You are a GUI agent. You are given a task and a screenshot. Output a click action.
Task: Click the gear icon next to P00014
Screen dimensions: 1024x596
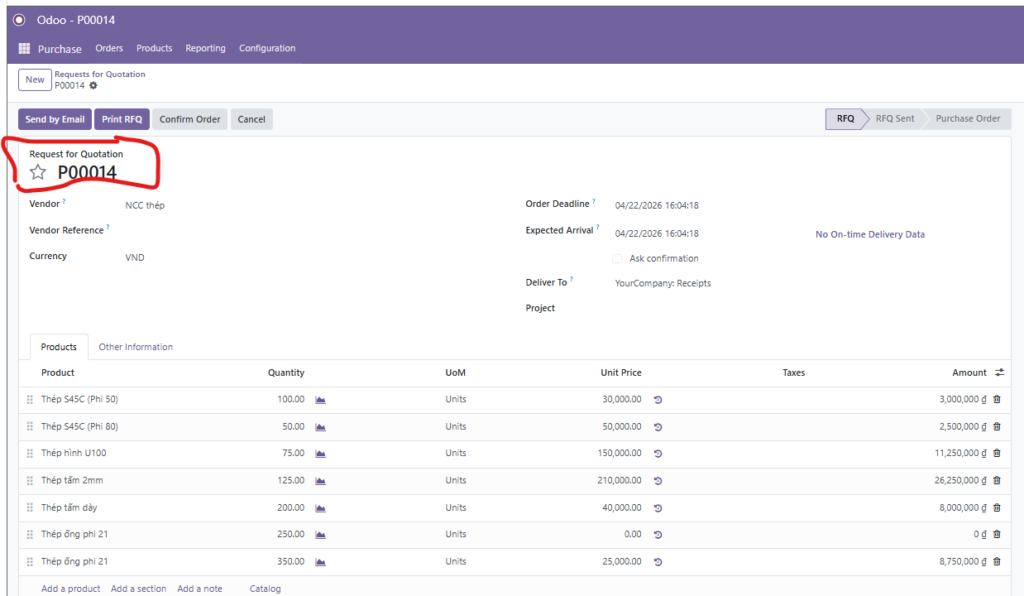pos(94,86)
